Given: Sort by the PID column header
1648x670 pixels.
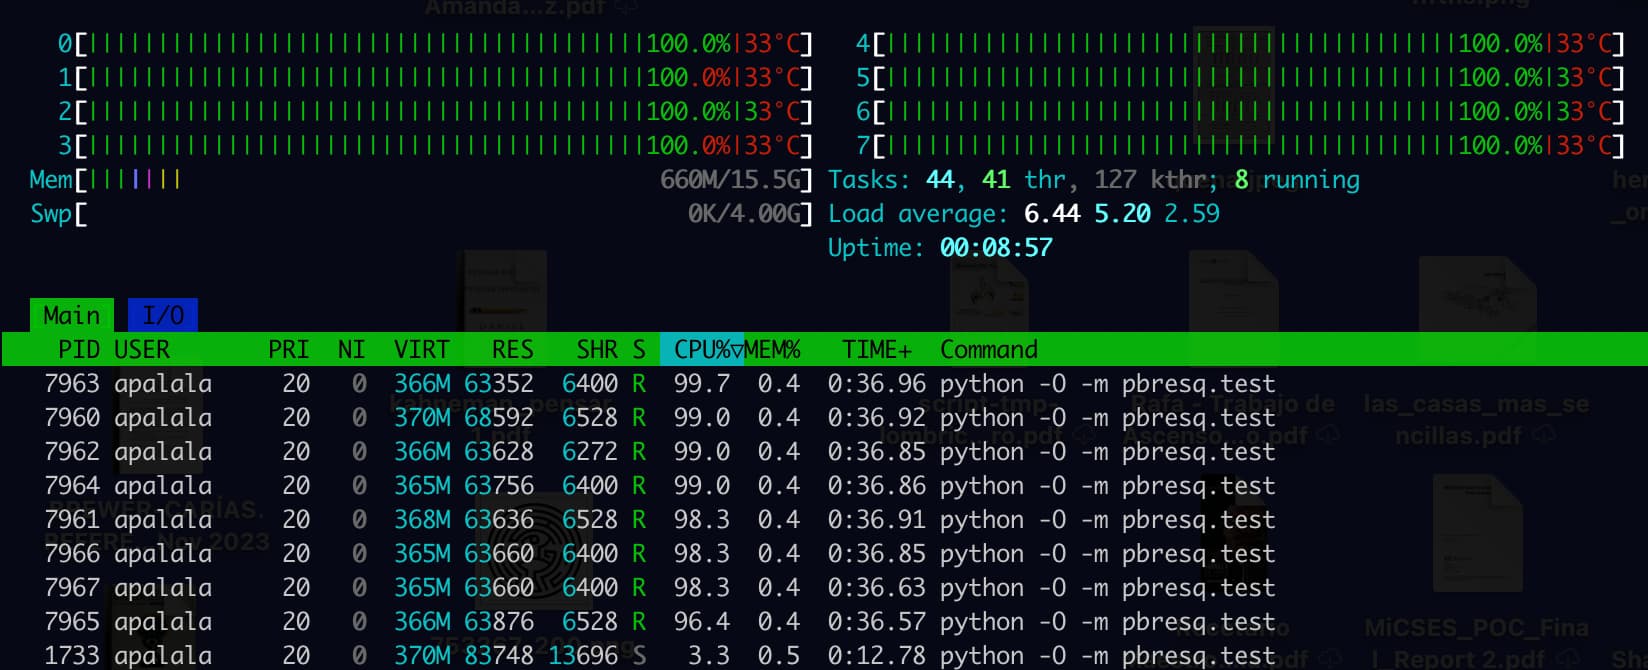Looking at the screenshot, I should pyautogui.click(x=79, y=349).
